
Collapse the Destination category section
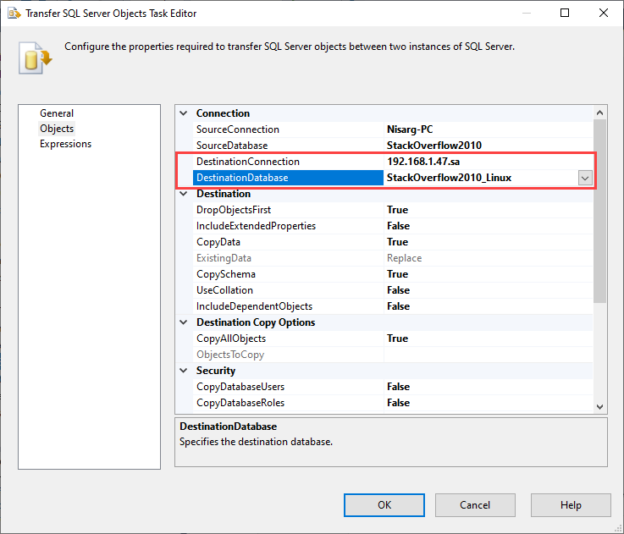point(185,194)
